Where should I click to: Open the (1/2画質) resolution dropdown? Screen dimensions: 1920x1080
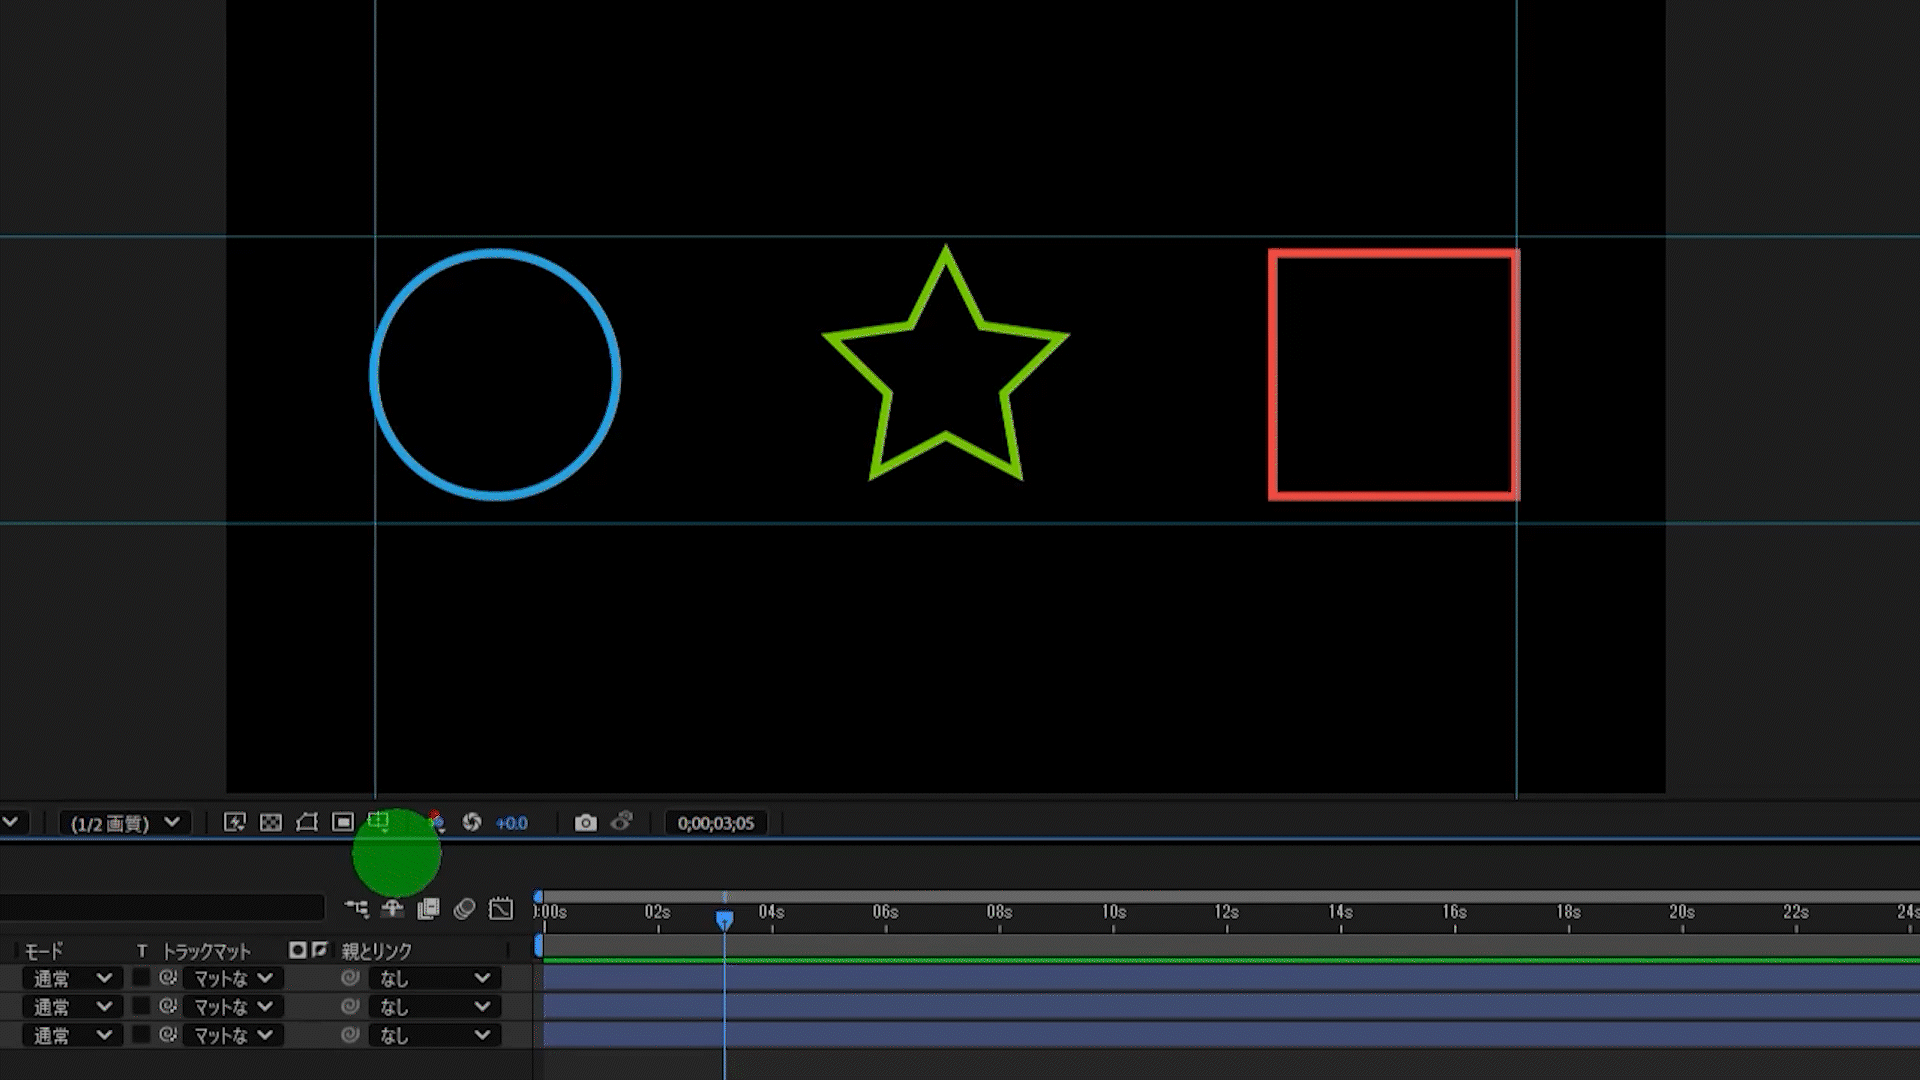125,823
